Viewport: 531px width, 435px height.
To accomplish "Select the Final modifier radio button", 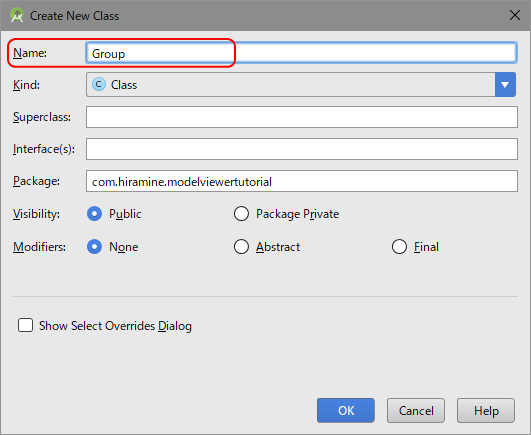I will (x=399, y=247).
